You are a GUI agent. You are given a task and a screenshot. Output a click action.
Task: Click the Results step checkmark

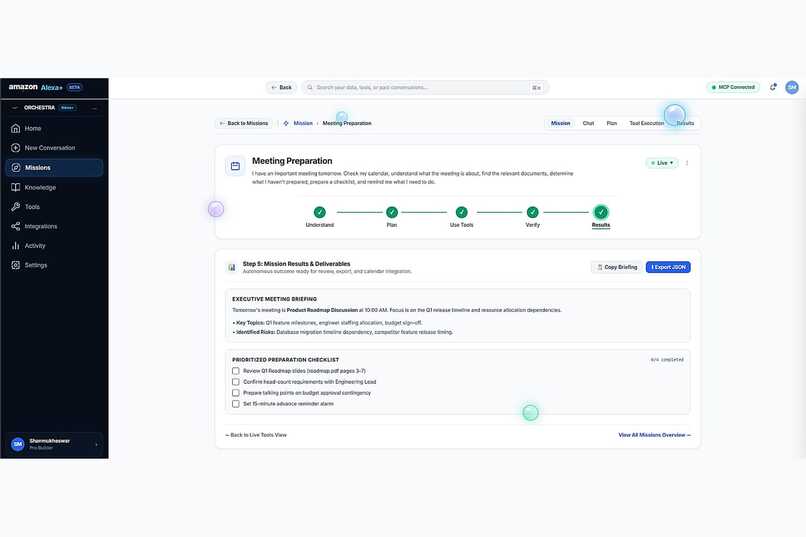point(601,212)
